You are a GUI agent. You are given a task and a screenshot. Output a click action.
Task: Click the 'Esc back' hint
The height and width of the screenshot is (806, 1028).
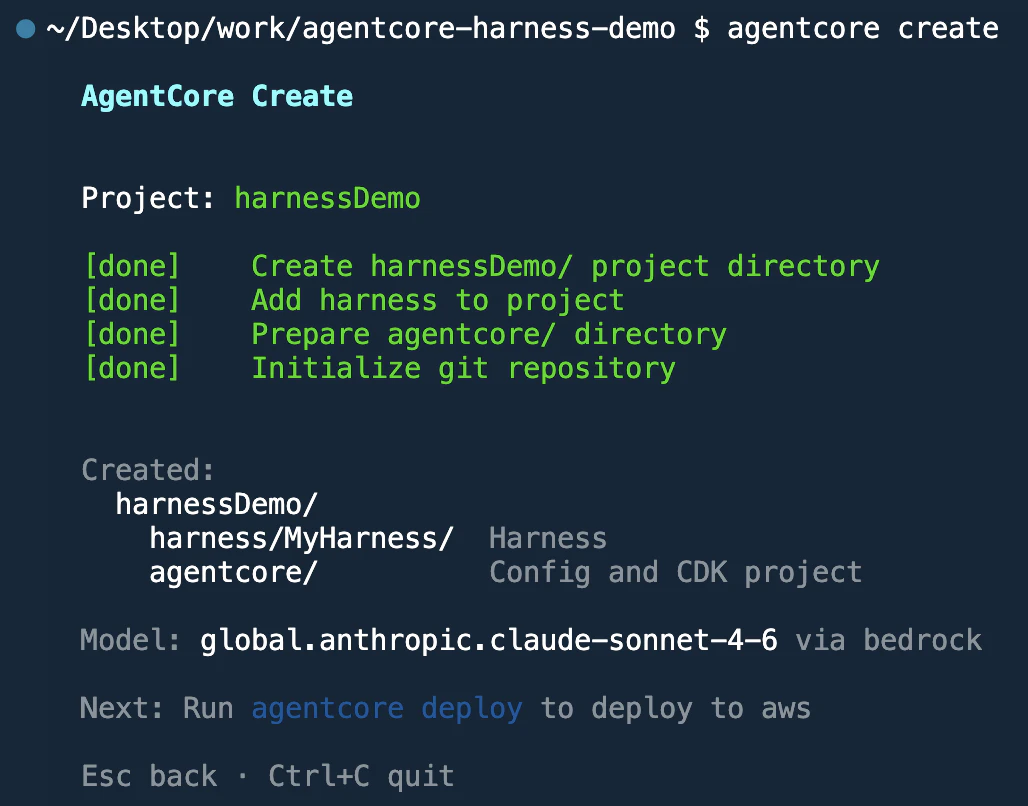pos(149,776)
